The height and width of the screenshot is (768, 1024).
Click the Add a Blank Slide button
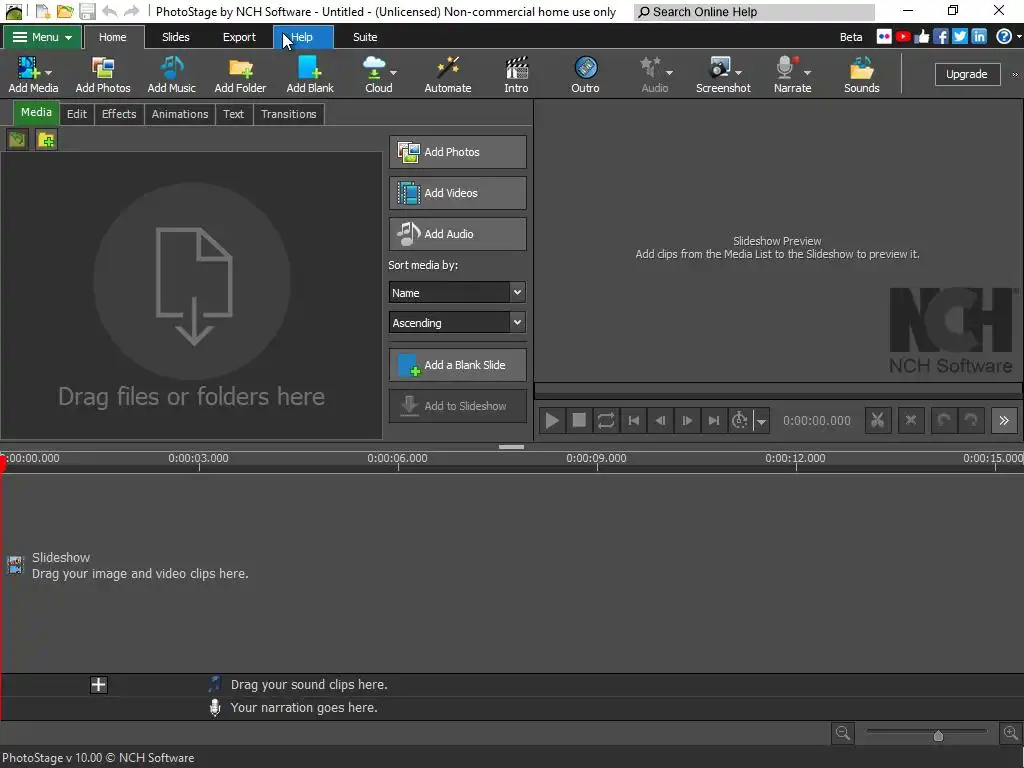tap(458, 365)
